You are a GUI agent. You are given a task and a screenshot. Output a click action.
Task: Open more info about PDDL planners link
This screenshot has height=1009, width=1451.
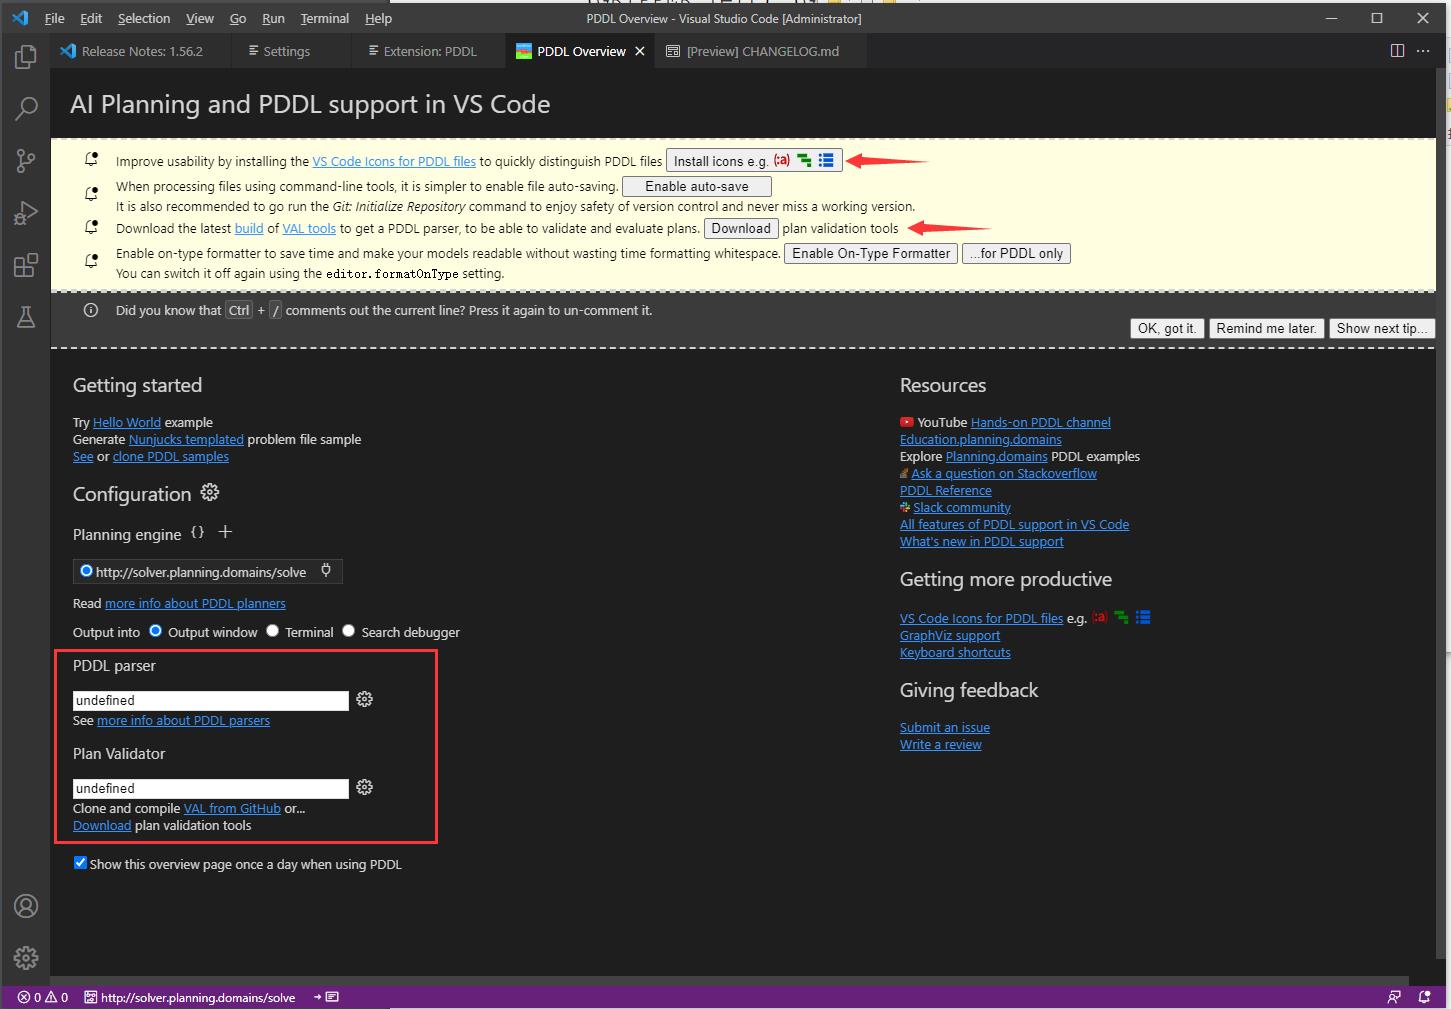point(195,603)
